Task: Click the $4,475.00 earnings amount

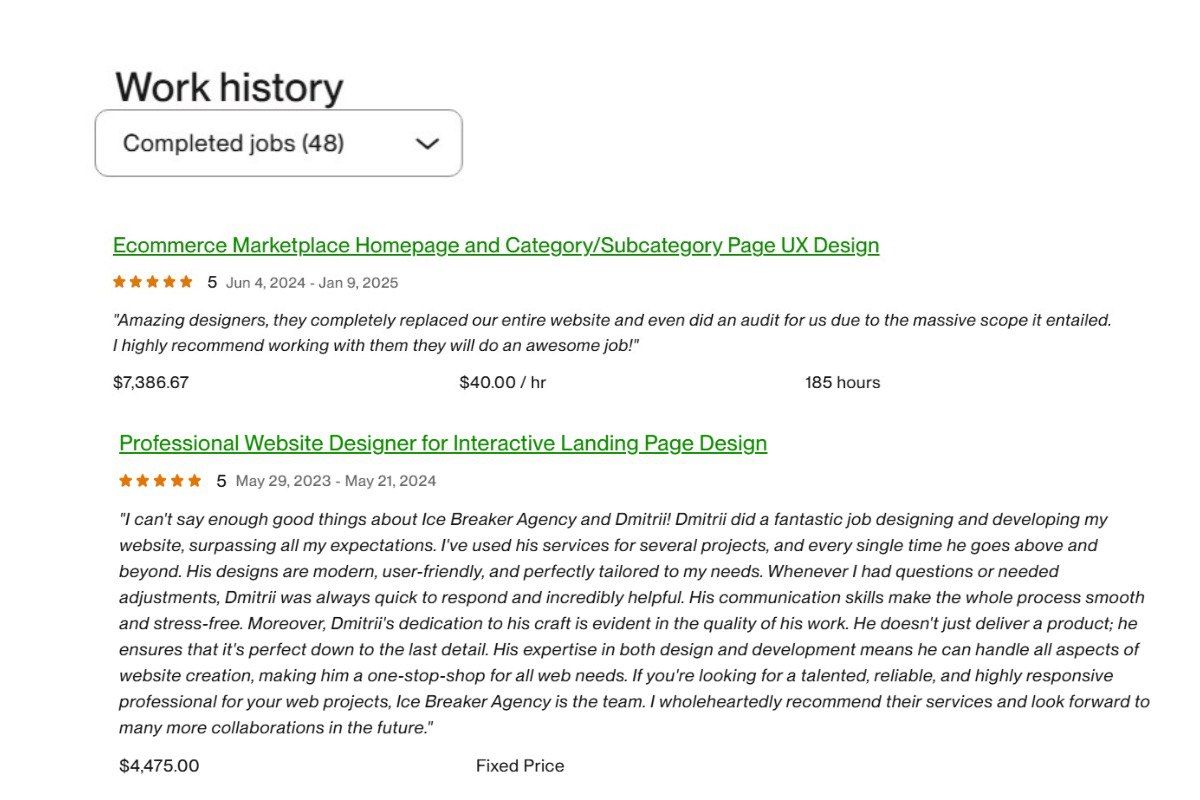Action: click(x=159, y=766)
